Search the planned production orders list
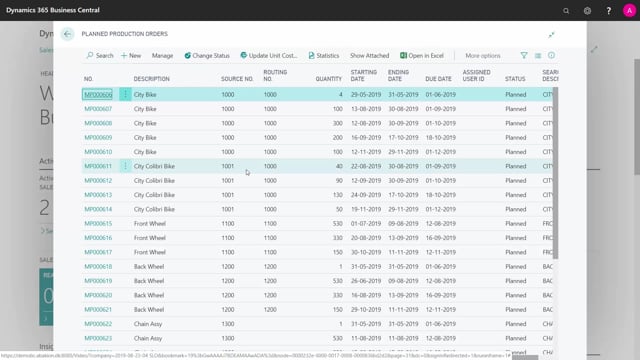 point(100,56)
